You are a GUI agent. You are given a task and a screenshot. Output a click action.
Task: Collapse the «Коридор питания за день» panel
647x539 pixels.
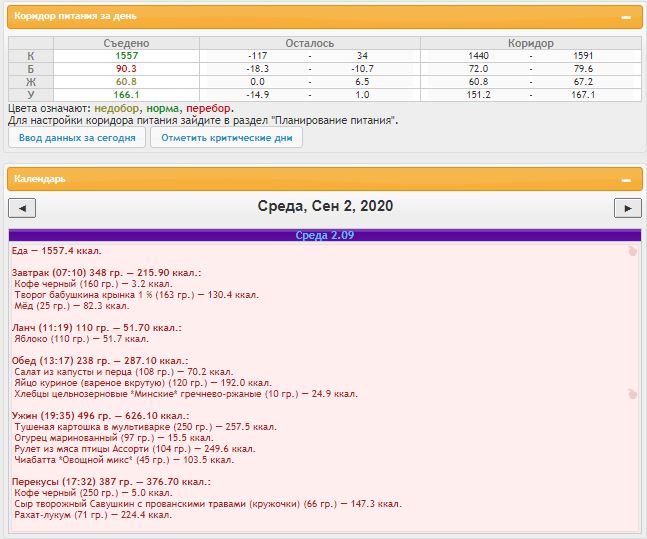626,17
